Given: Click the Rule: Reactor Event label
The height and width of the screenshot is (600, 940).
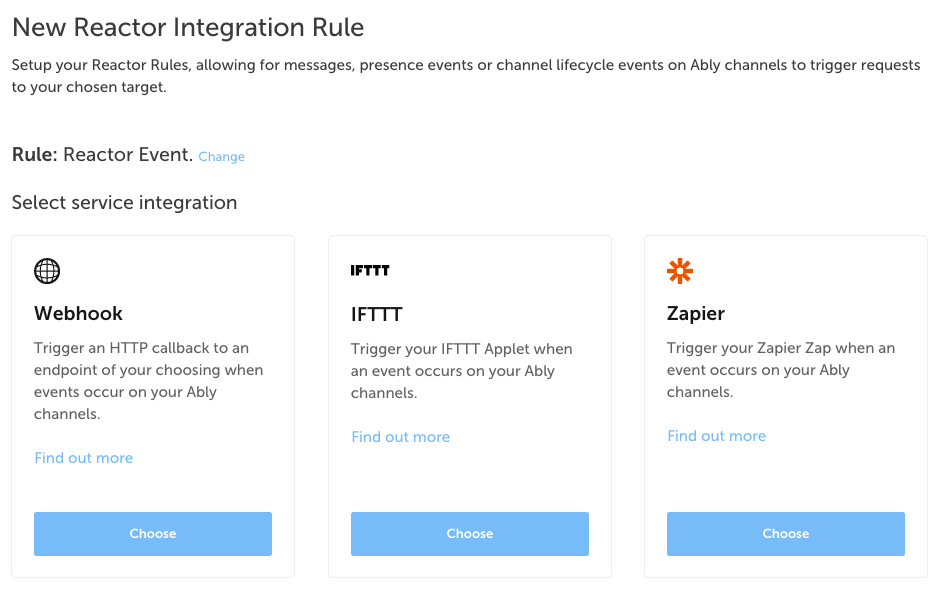Looking at the screenshot, I should [x=102, y=155].
